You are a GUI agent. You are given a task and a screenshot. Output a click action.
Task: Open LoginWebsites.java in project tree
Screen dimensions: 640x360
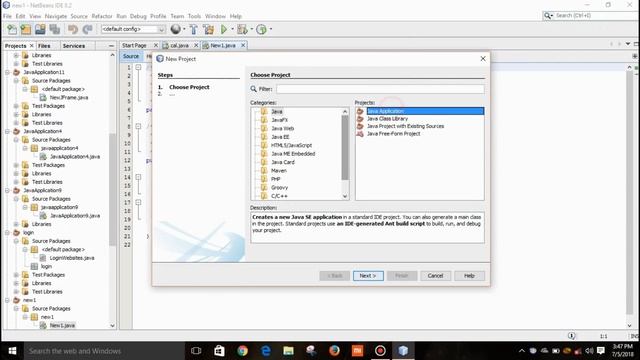coord(72,258)
